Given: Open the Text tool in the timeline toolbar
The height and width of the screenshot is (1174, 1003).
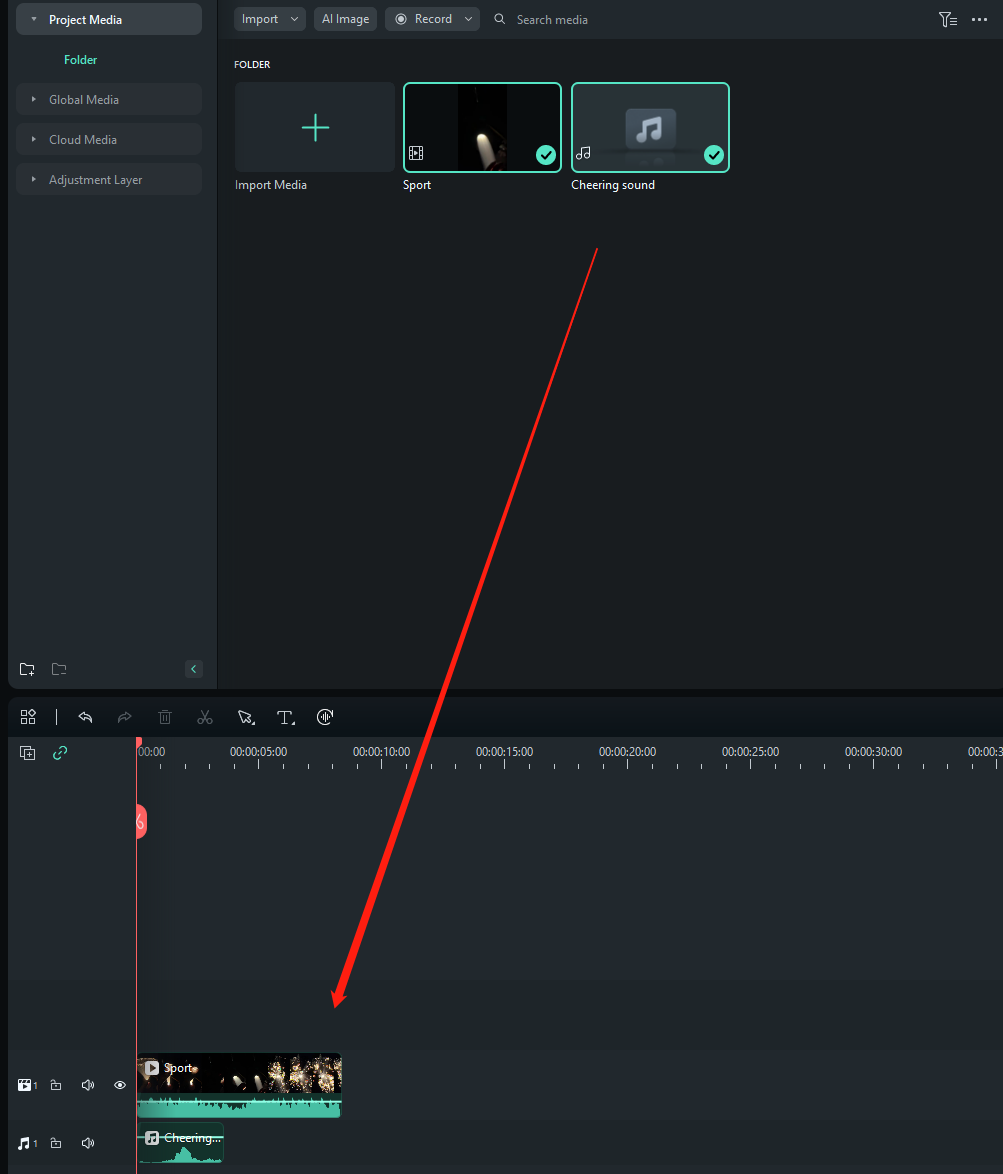Looking at the screenshot, I should pyautogui.click(x=286, y=717).
